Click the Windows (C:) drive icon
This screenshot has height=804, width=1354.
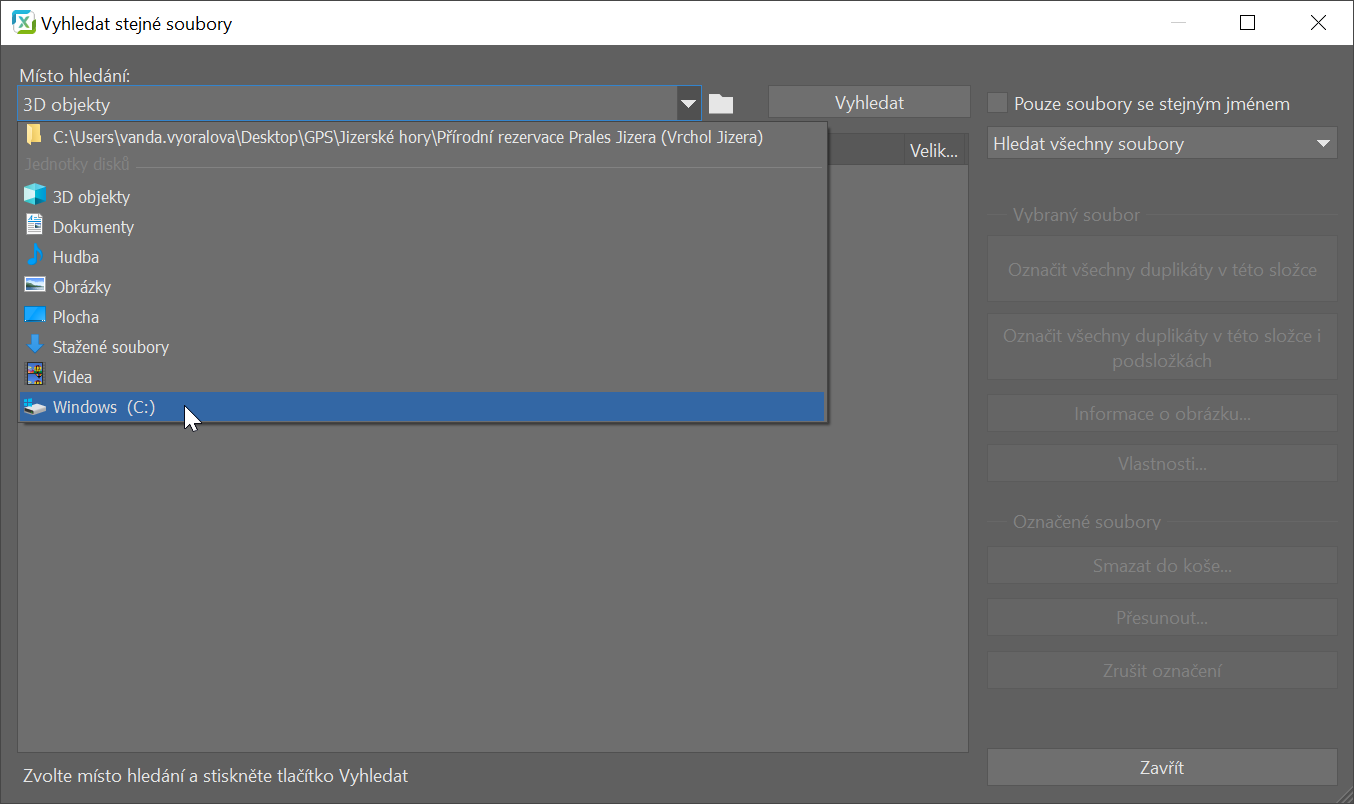(35, 407)
